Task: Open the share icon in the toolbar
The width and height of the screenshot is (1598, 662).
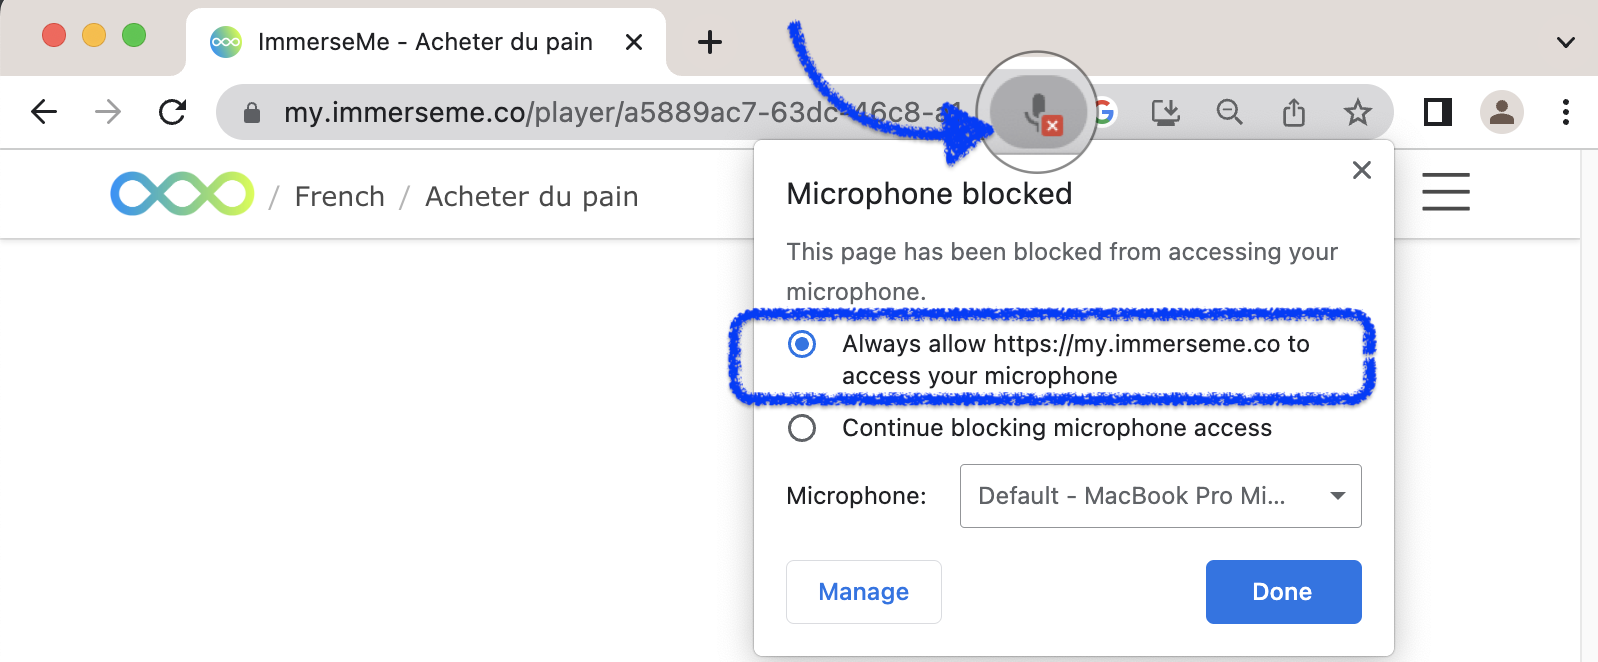Action: (x=1294, y=111)
